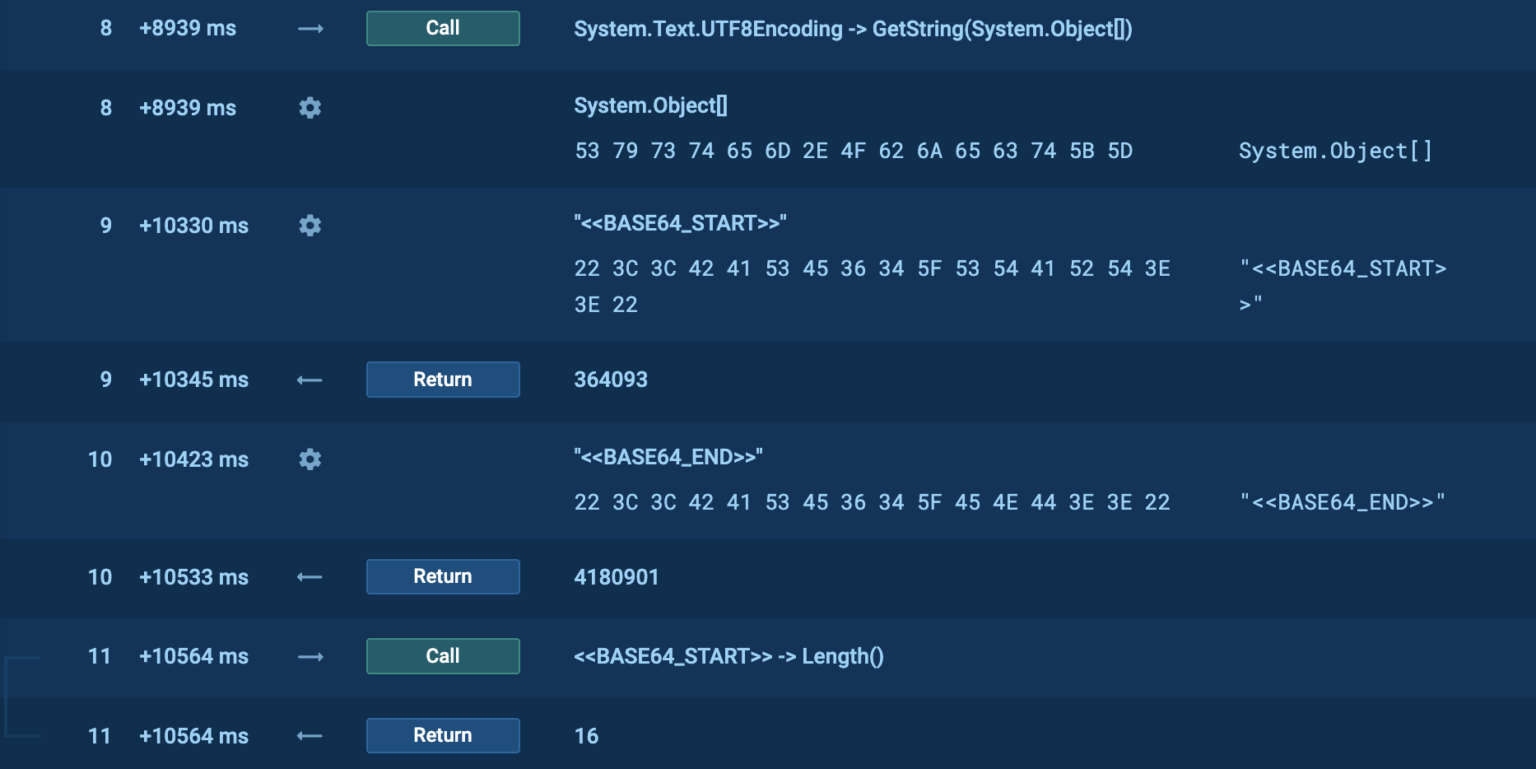Image resolution: width=1536 pixels, height=769 pixels.
Task: Click the right arrow beside the Length() call
Action: [x=310, y=657]
